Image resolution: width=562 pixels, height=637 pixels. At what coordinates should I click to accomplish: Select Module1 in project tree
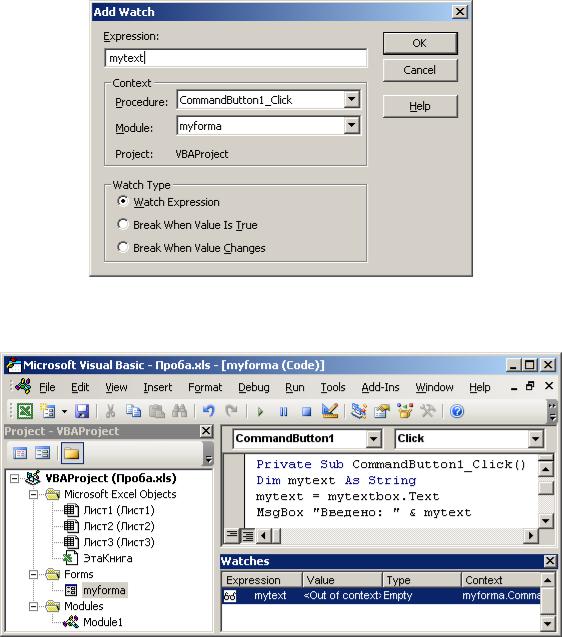102,622
